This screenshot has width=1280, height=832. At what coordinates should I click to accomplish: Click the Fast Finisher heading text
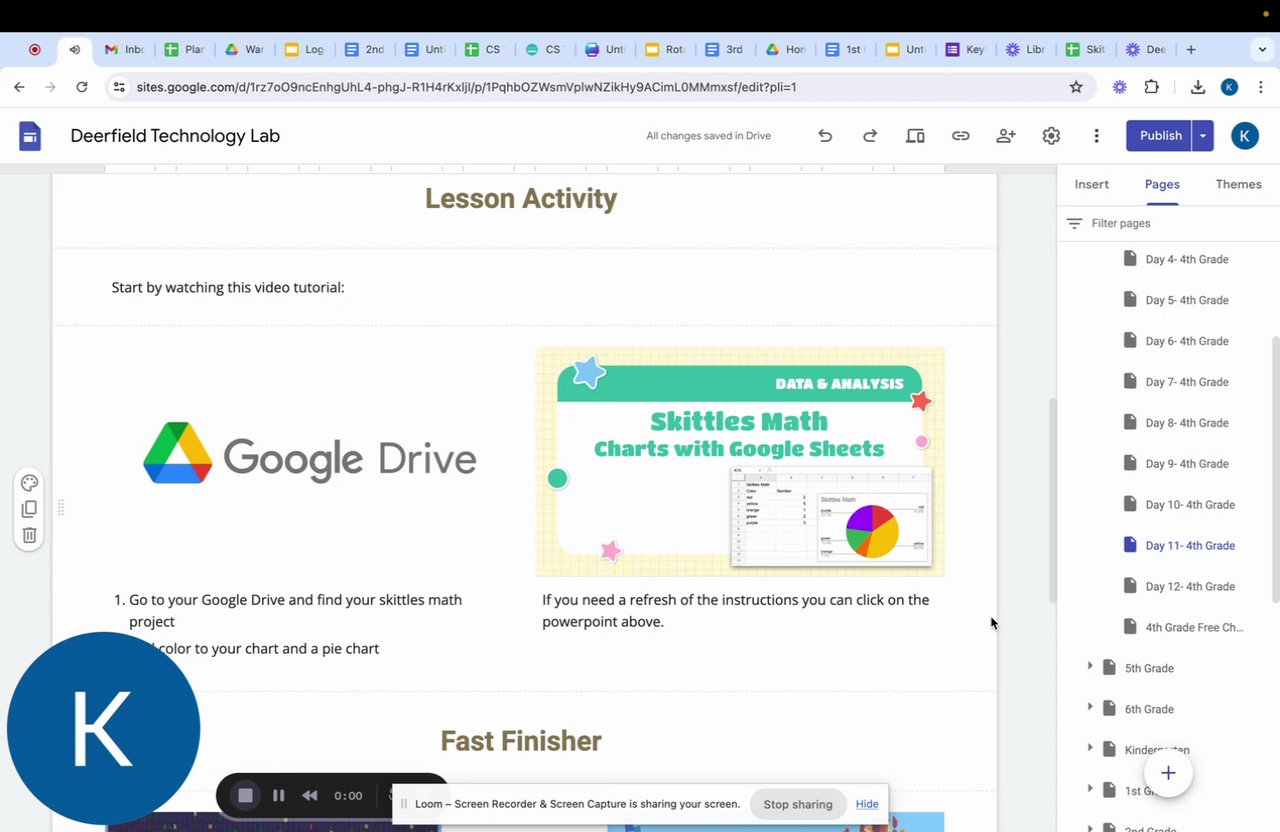click(520, 741)
